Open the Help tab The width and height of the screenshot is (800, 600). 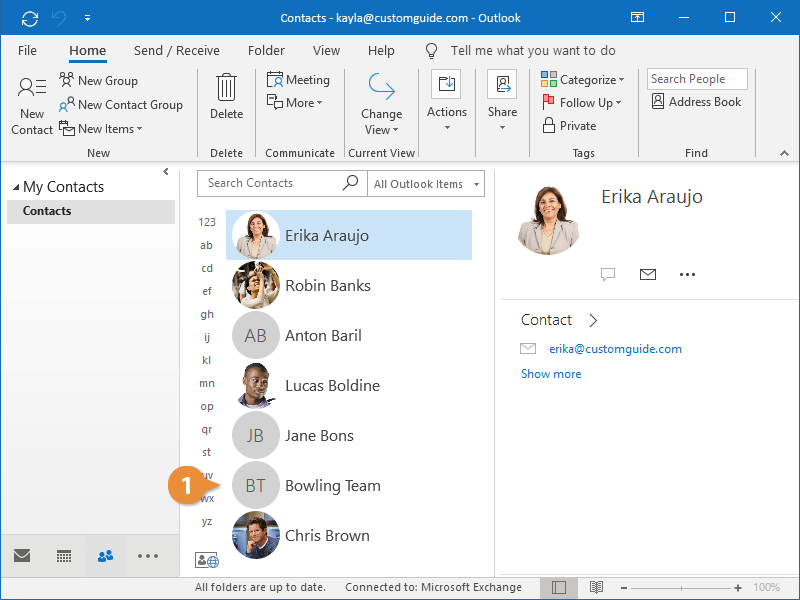point(381,51)
